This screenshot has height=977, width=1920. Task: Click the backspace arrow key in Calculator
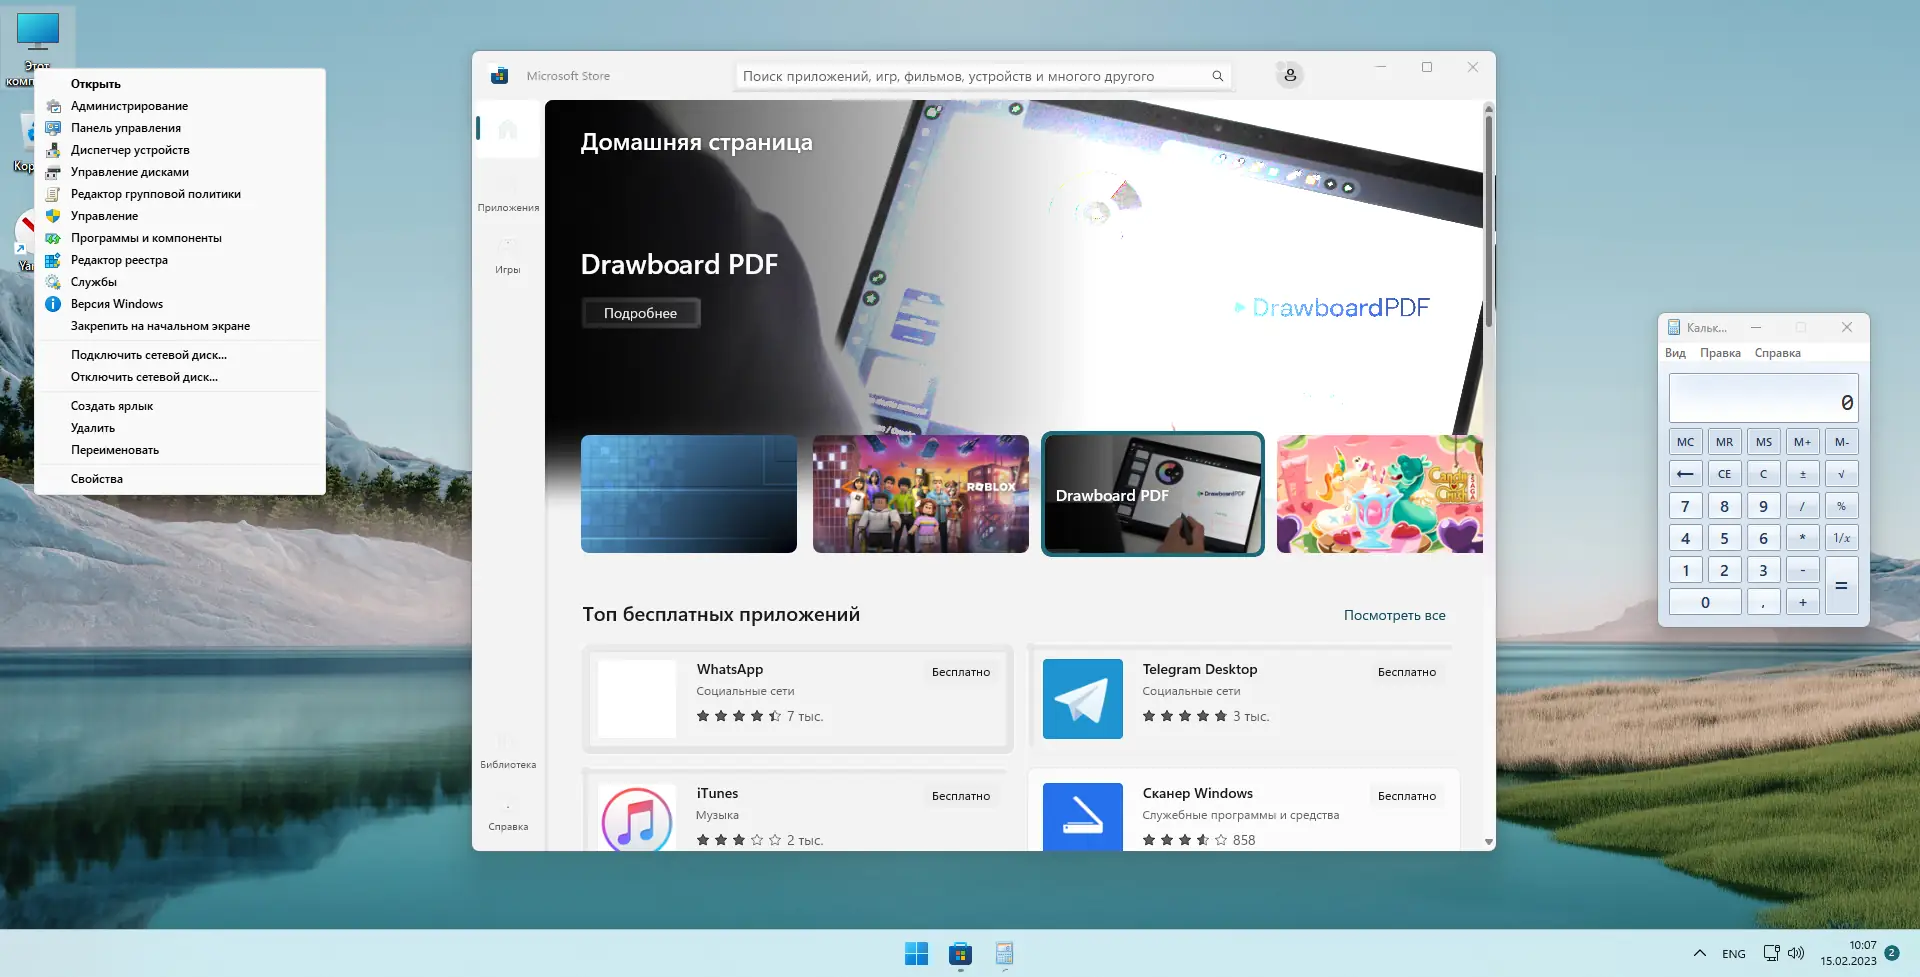1685,474
